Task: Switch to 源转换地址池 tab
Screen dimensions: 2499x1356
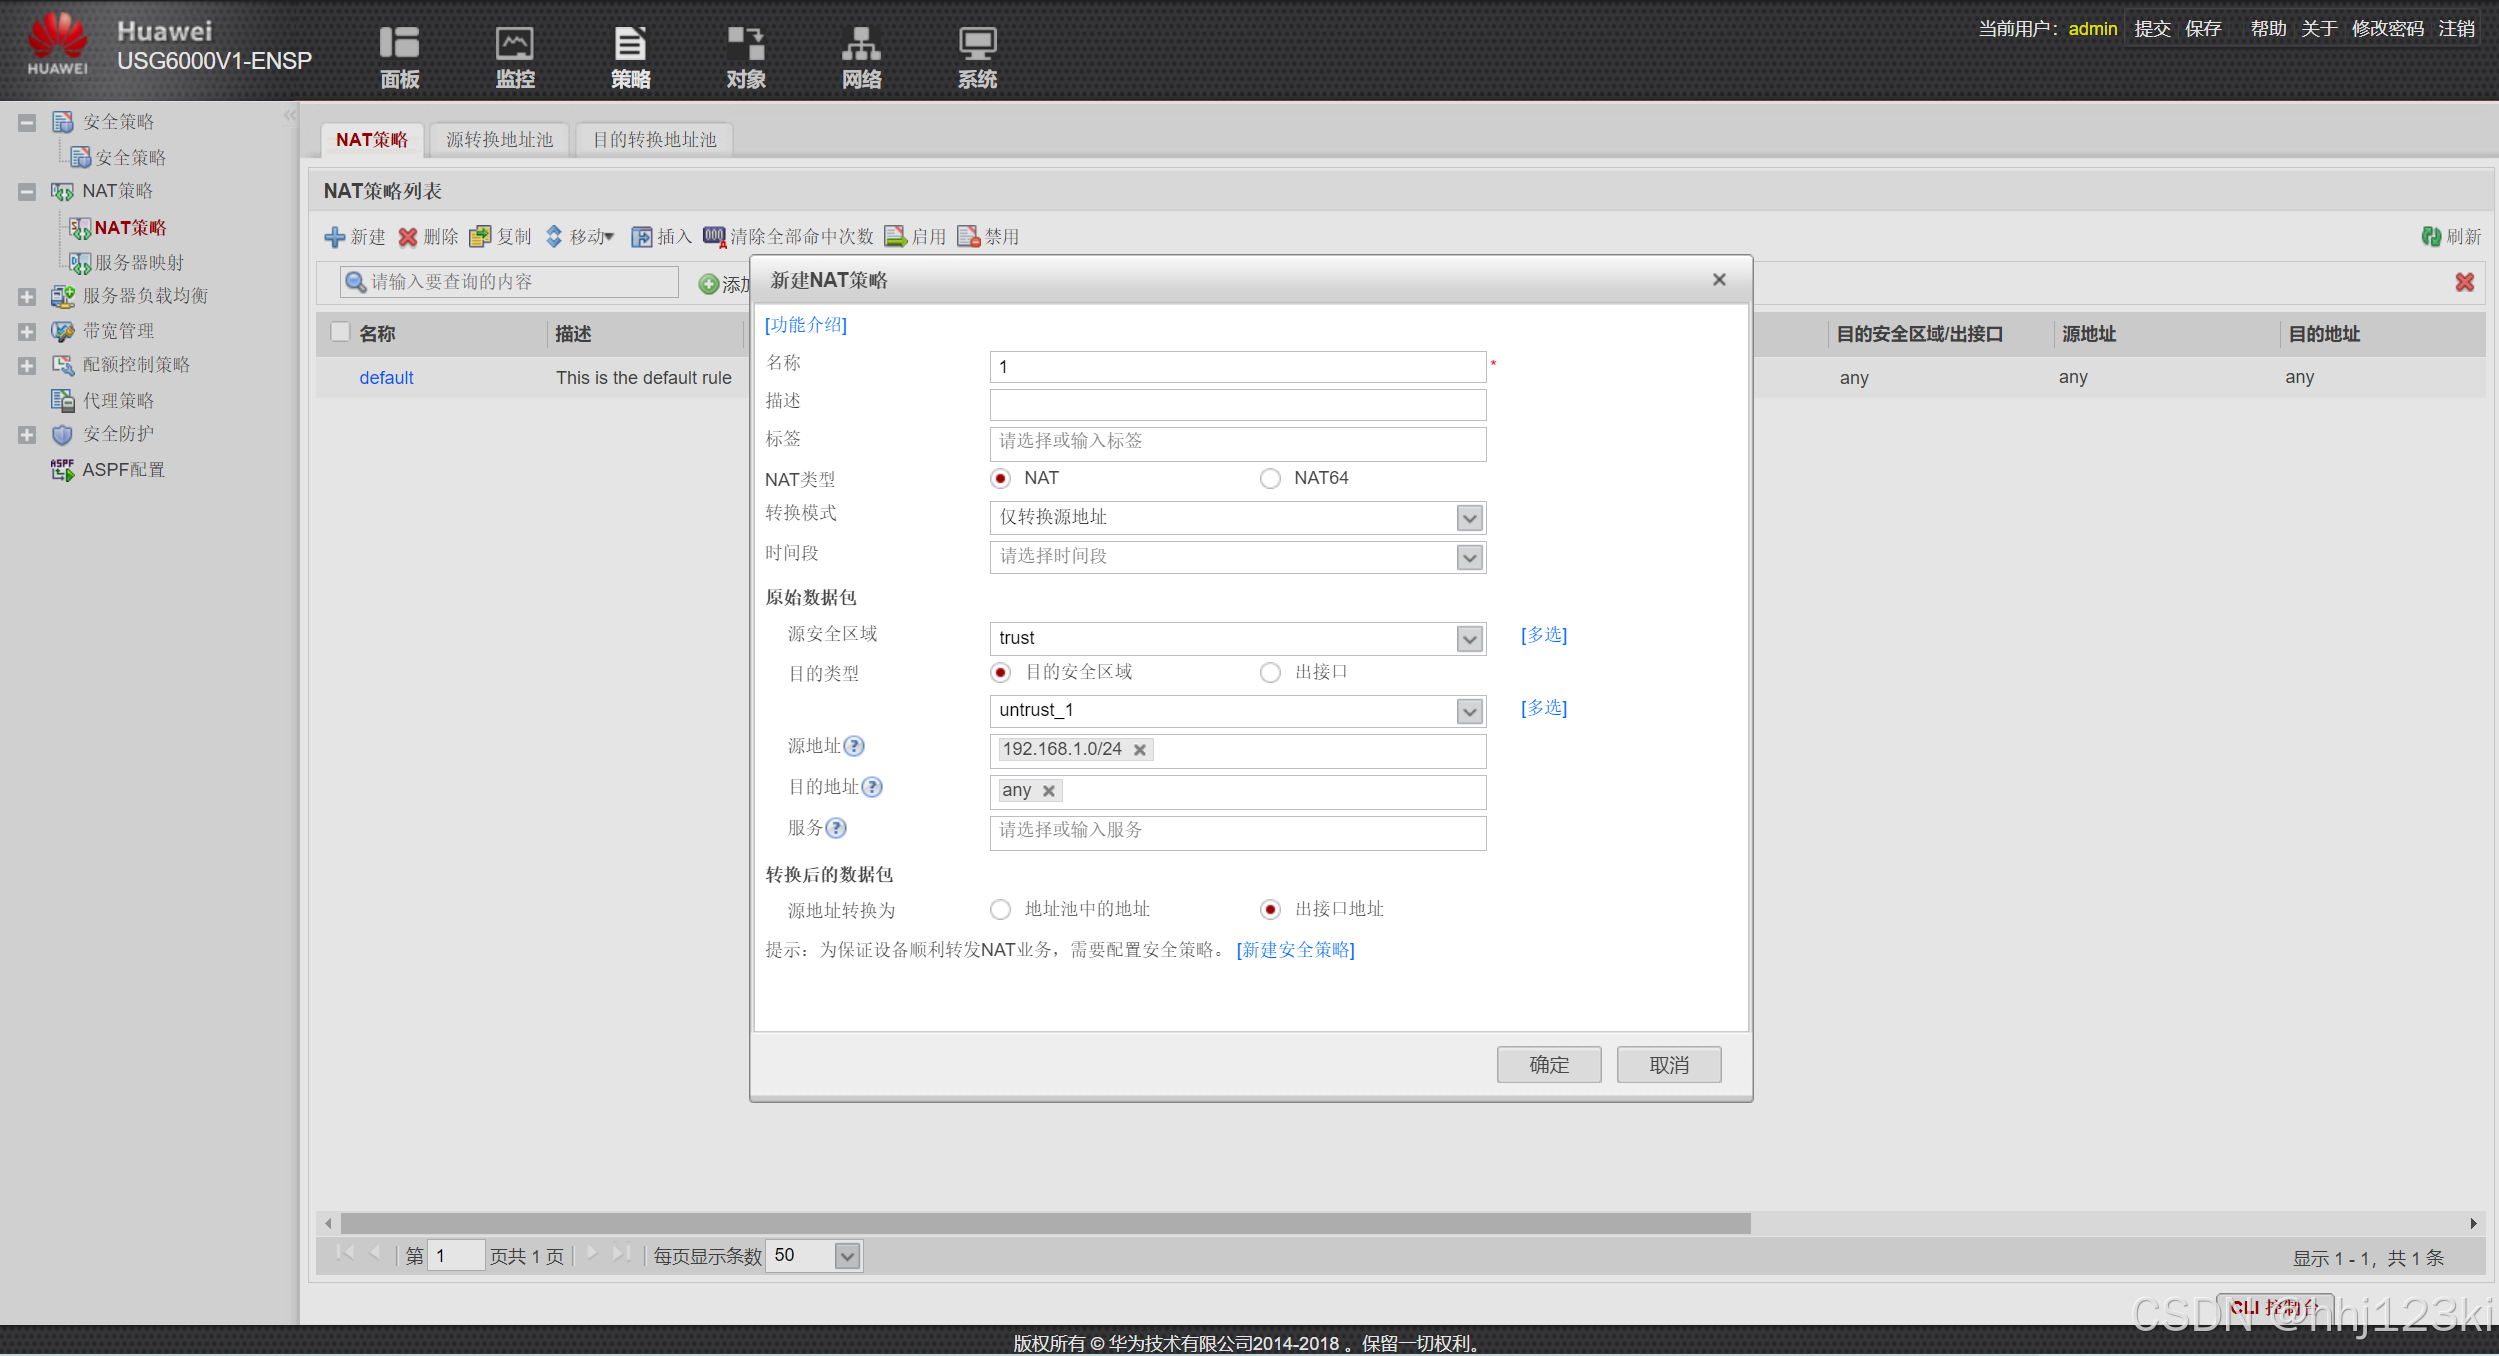Action: tap(499, 140)
